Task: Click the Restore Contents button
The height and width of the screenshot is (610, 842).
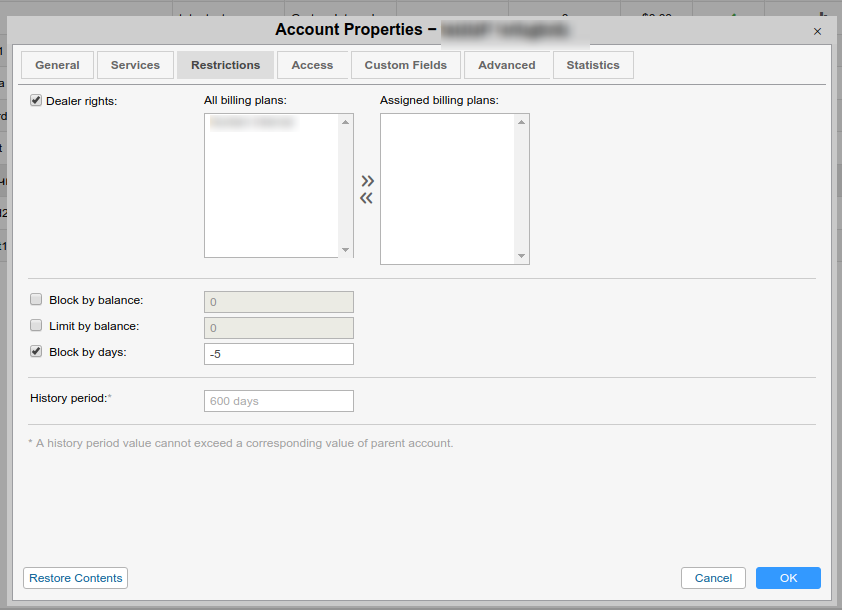Action: click(76, 578)
